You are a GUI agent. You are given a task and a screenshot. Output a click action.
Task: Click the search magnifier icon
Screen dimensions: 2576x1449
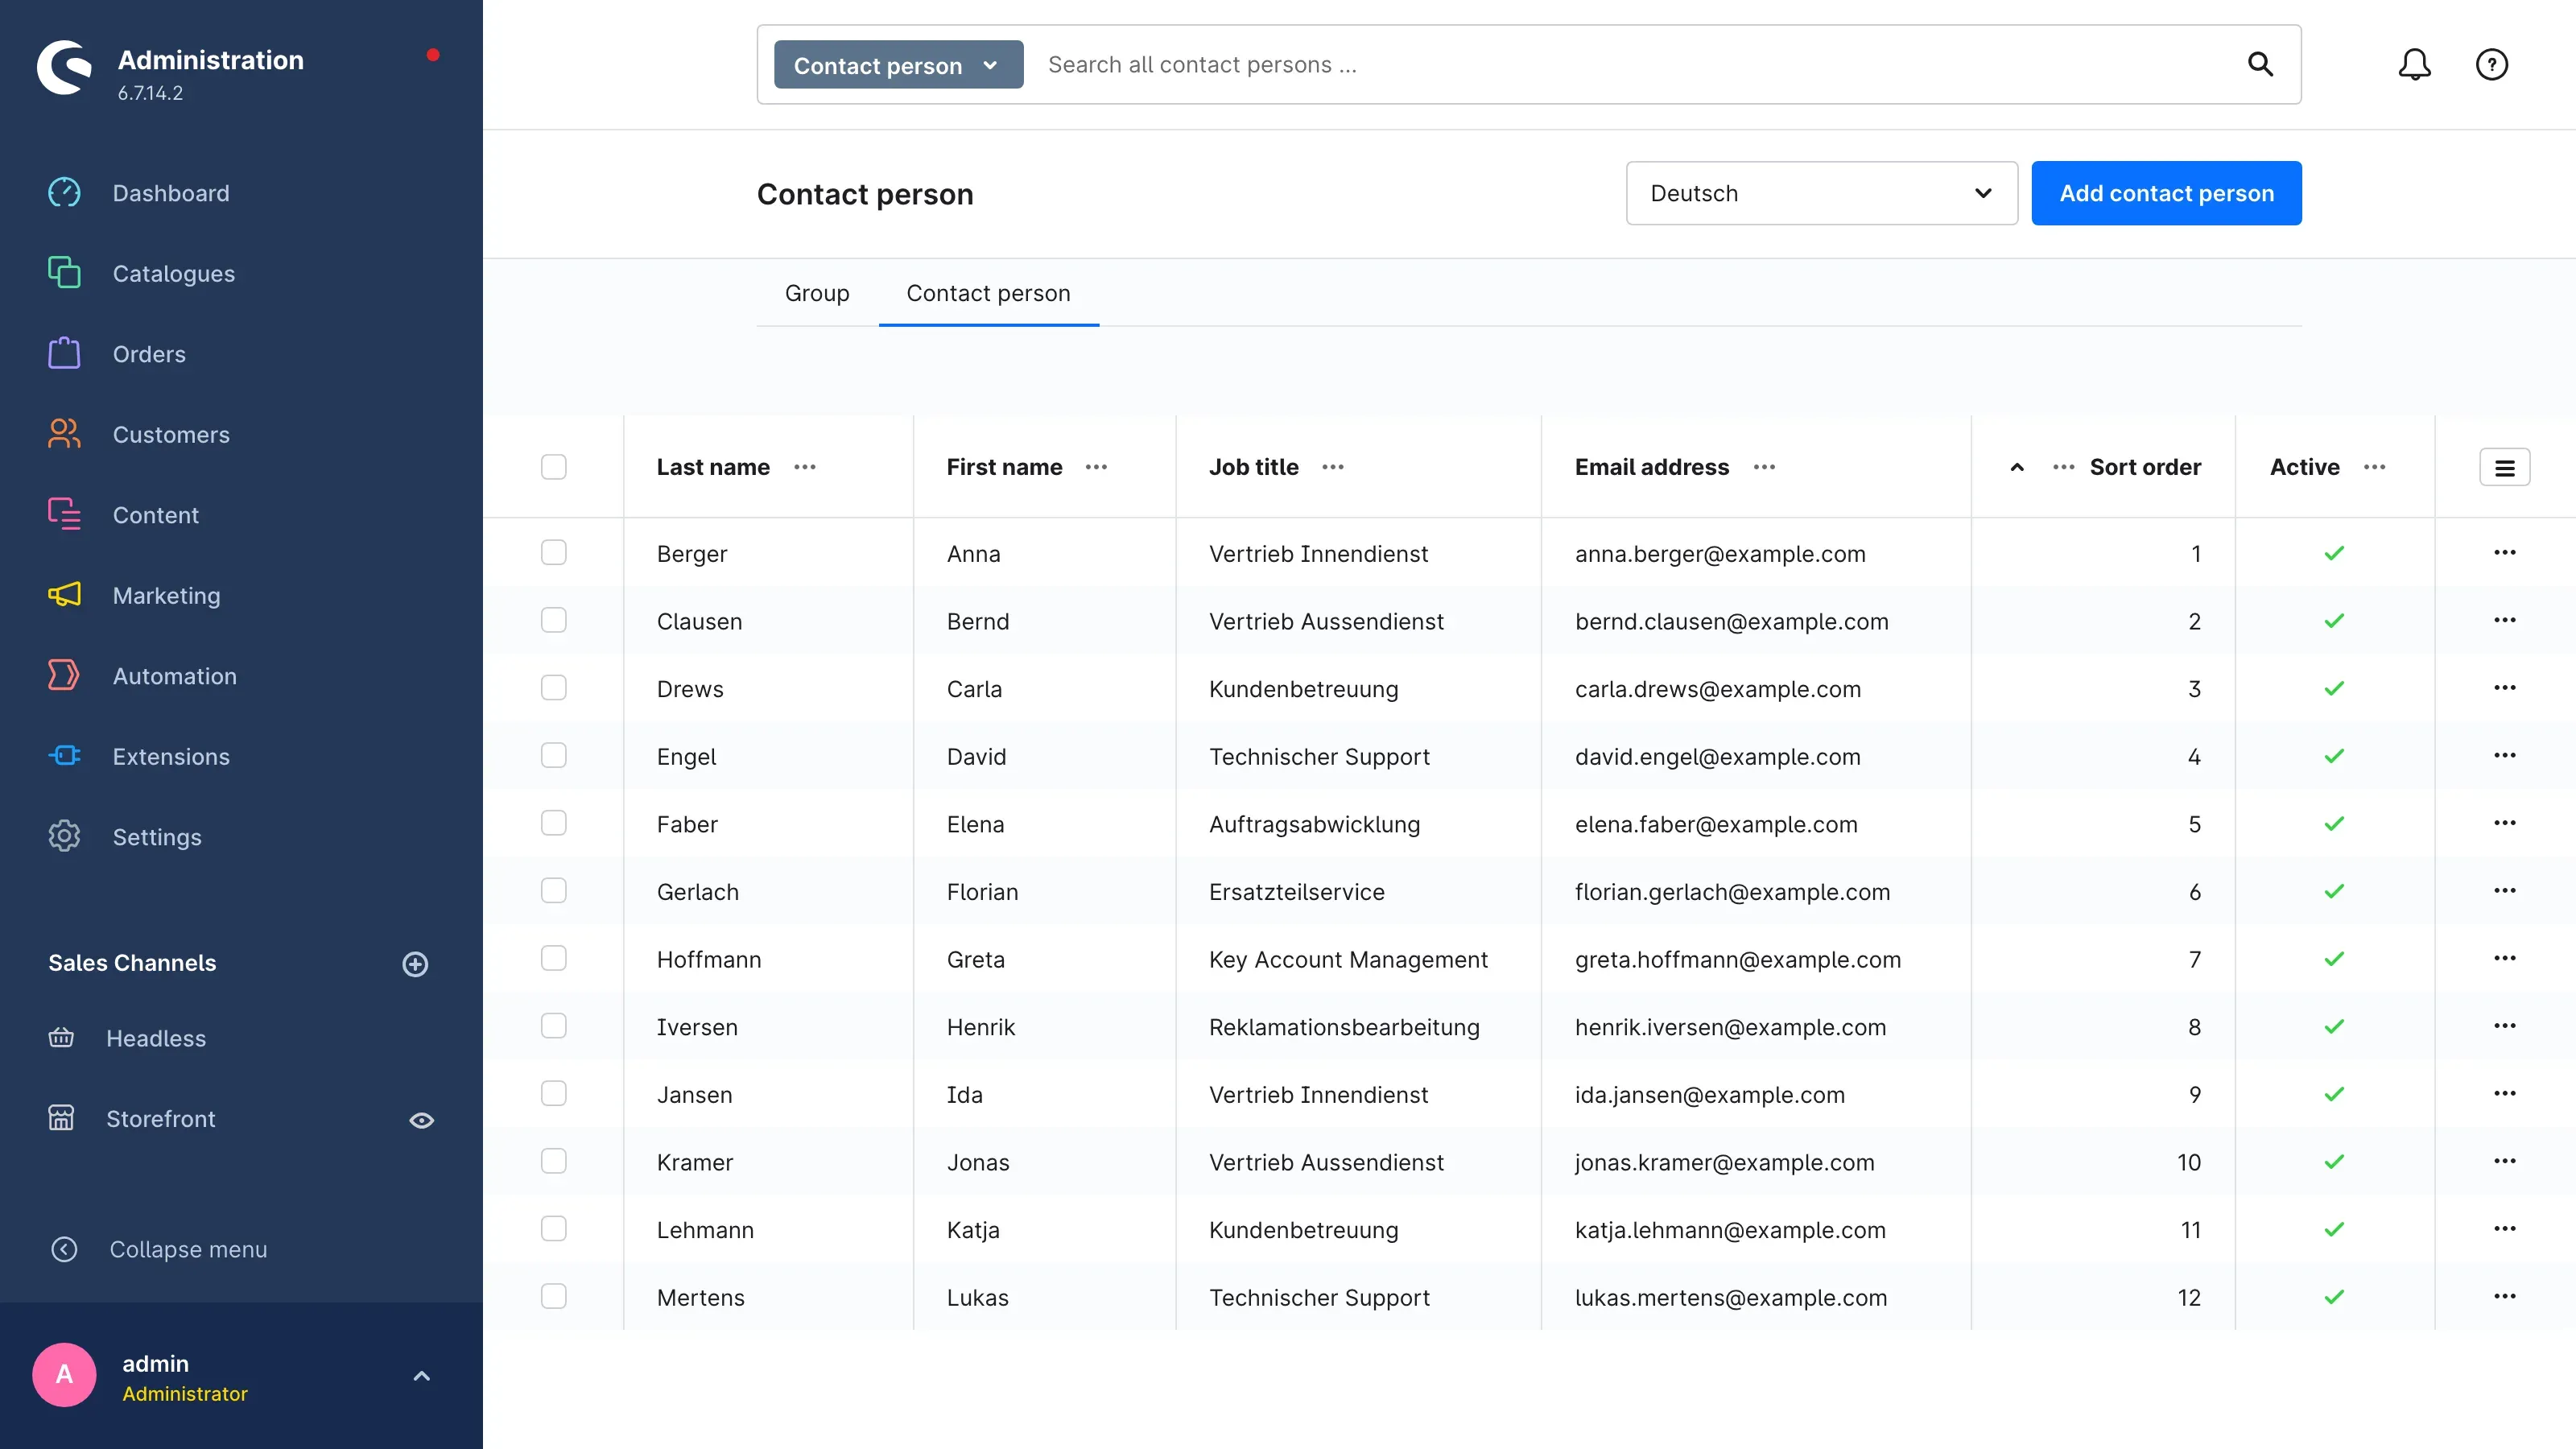pos(2260,65)
